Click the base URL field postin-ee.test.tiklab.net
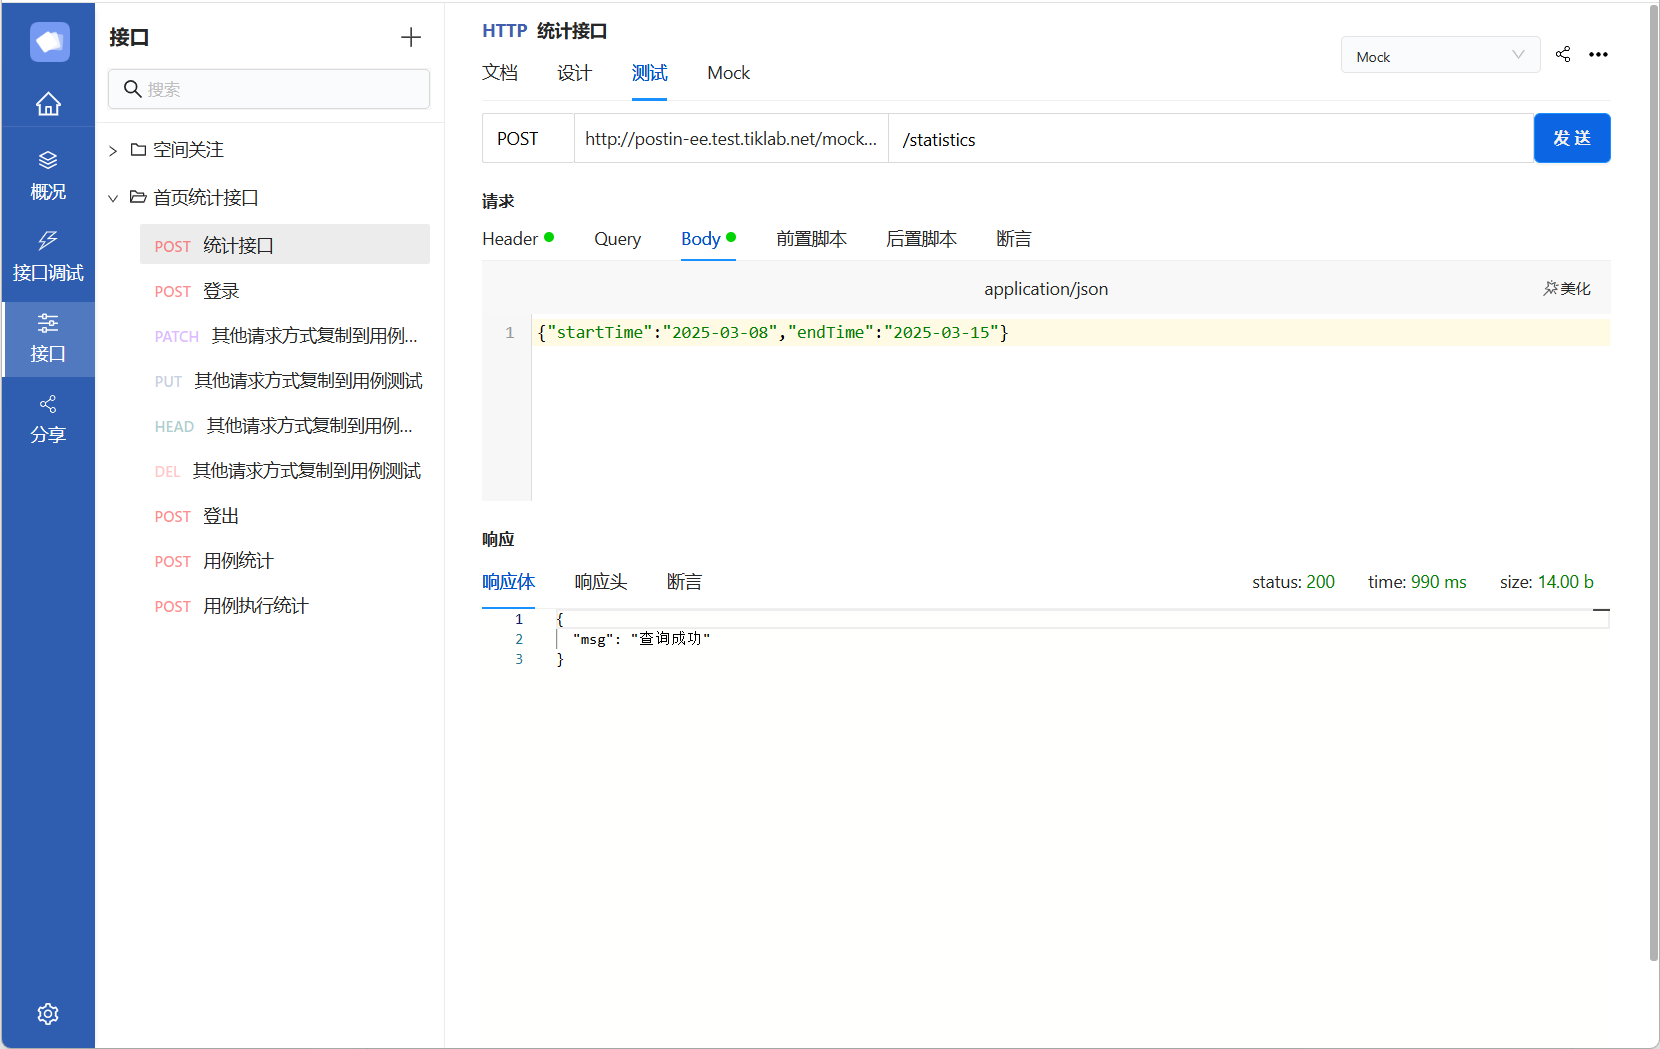The width and height of the screenshot is (1660, 1049). (731, 139)
